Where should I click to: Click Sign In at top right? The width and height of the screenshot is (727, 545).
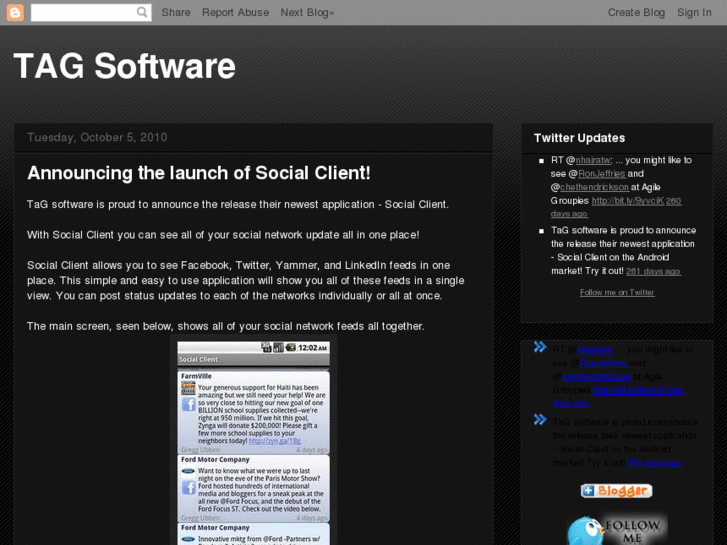coord(694,13)
